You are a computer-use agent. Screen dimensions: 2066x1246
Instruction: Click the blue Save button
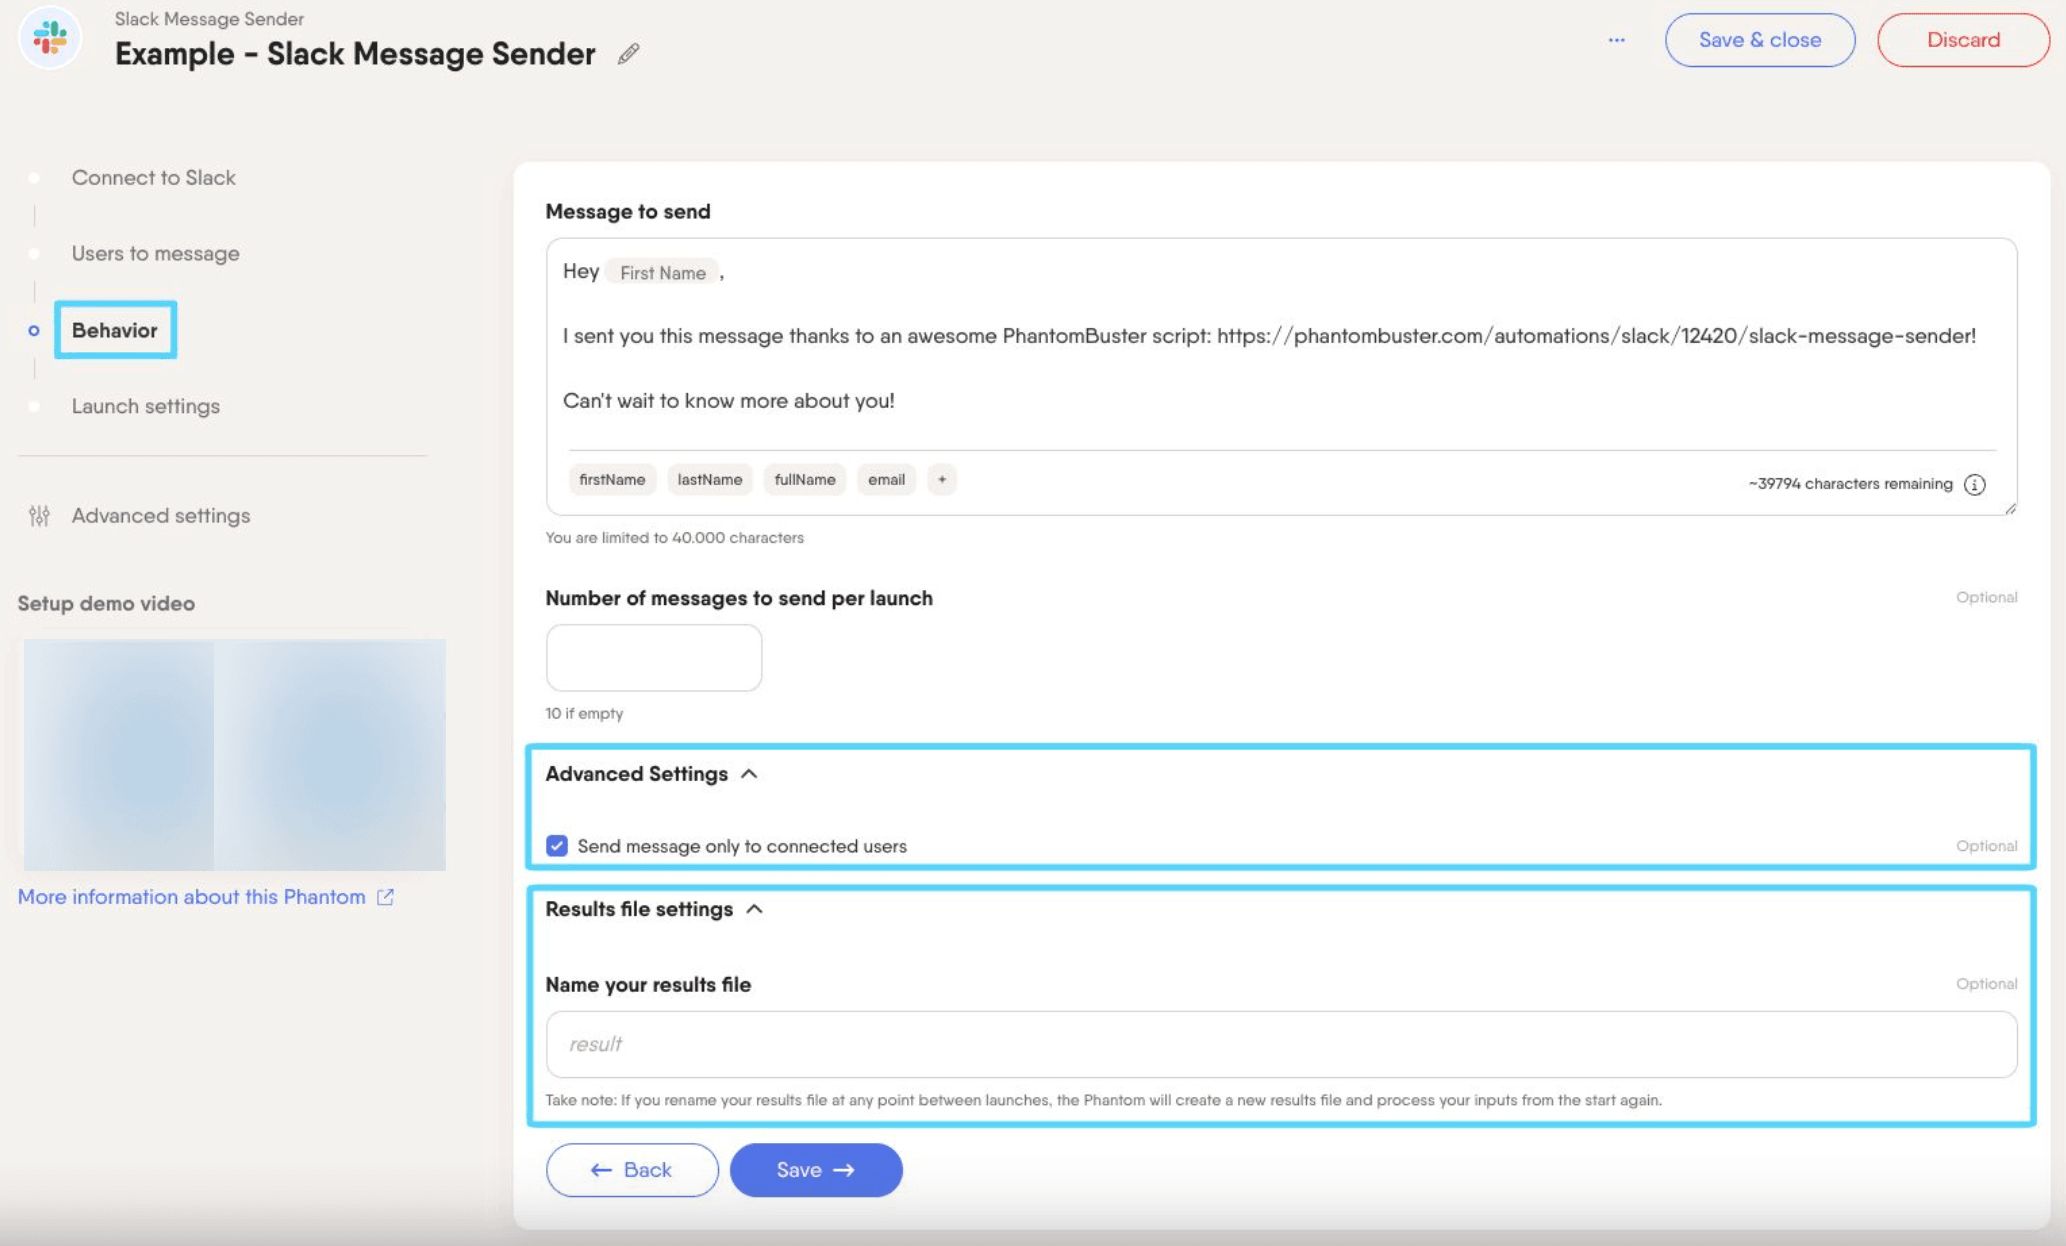816,1170
